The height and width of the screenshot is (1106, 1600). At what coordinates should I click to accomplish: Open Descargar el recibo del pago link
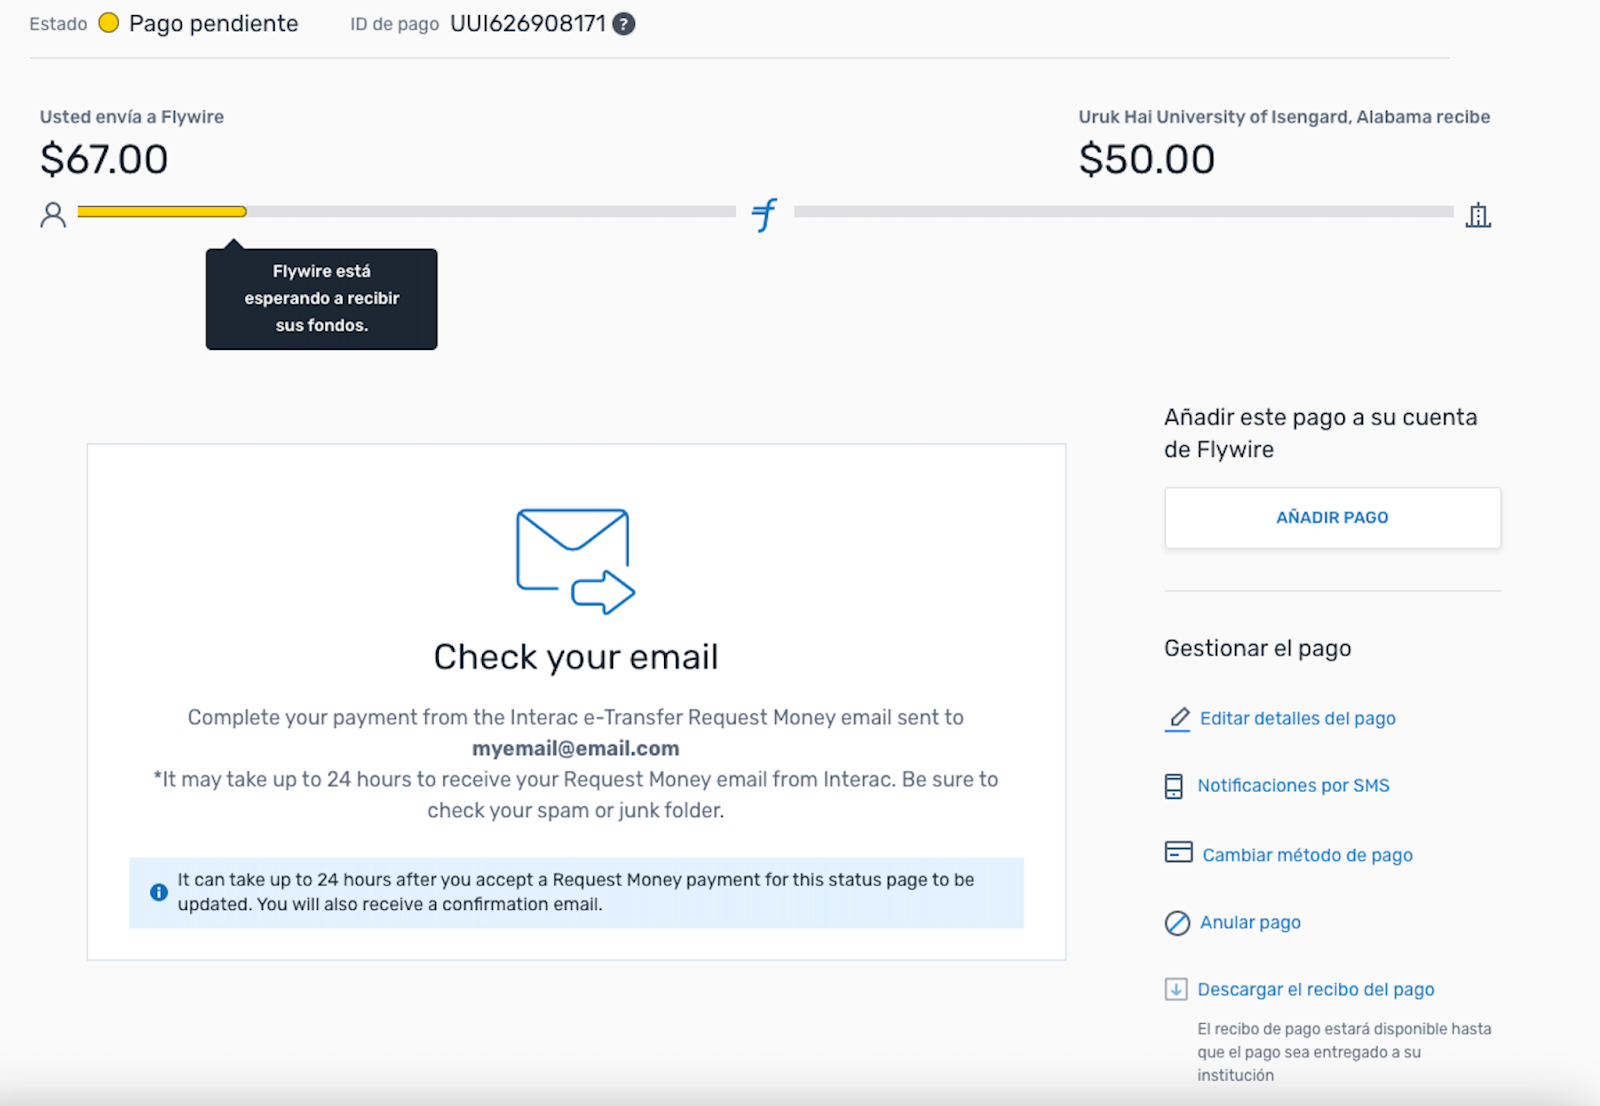click(1316, 990)
